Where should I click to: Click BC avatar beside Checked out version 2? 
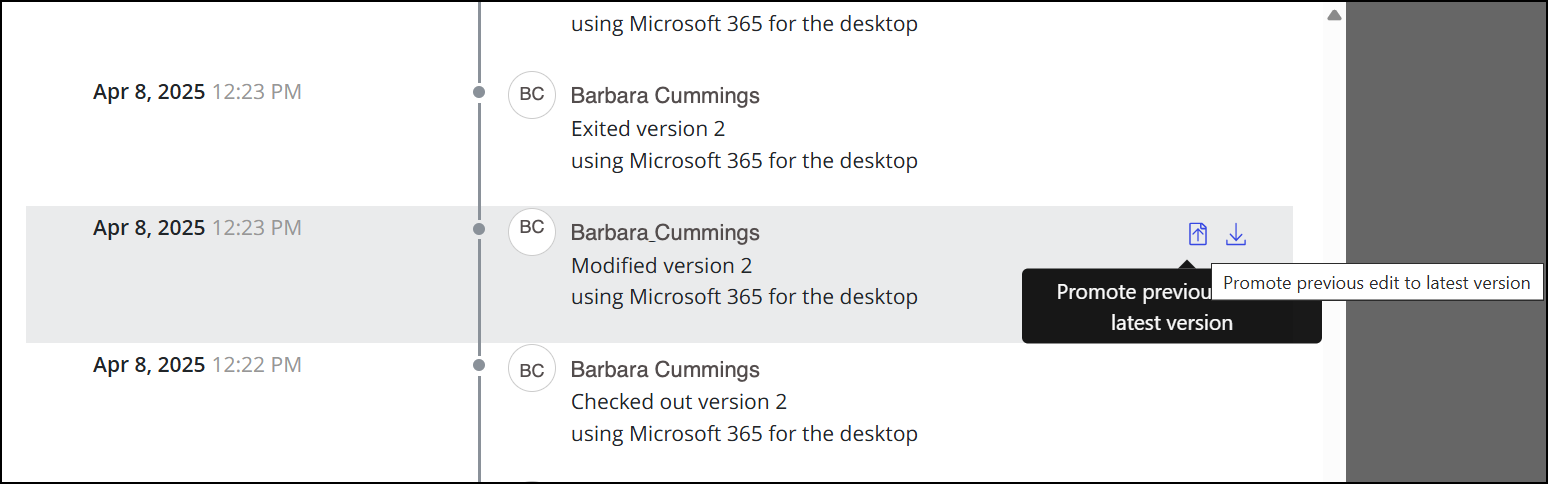[532, 369]
